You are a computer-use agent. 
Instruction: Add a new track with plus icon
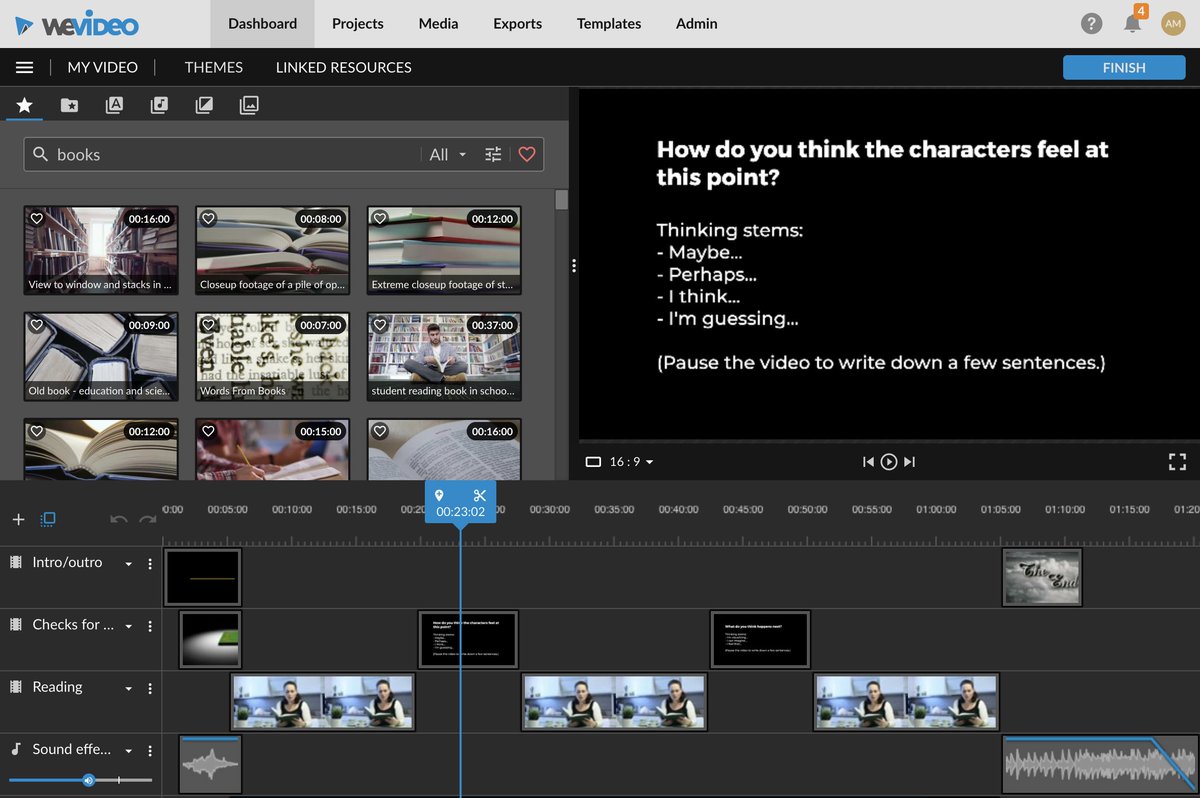pyautogui.click(x=18, y=519)
